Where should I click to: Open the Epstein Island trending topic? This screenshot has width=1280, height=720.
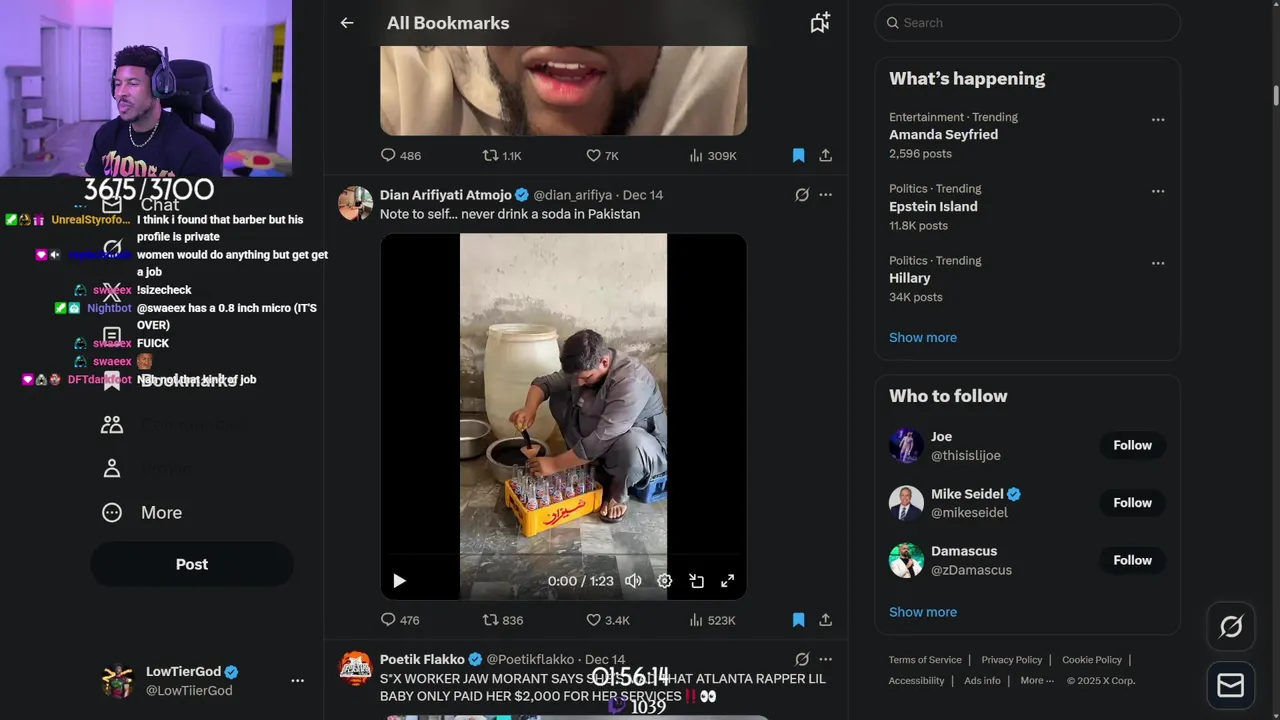(933, 207)
